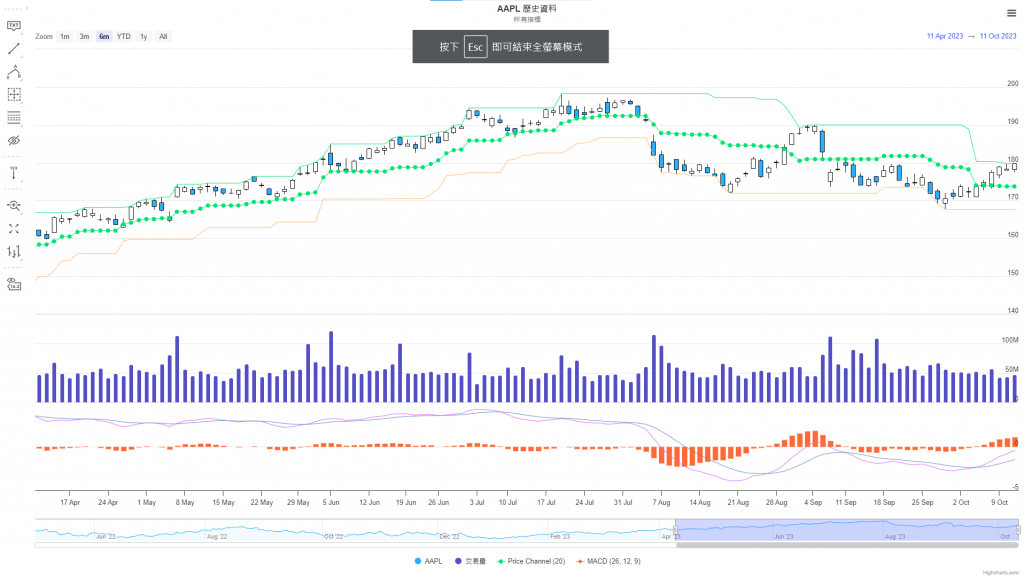Click the 17 Apr x-axis date label

70,503
